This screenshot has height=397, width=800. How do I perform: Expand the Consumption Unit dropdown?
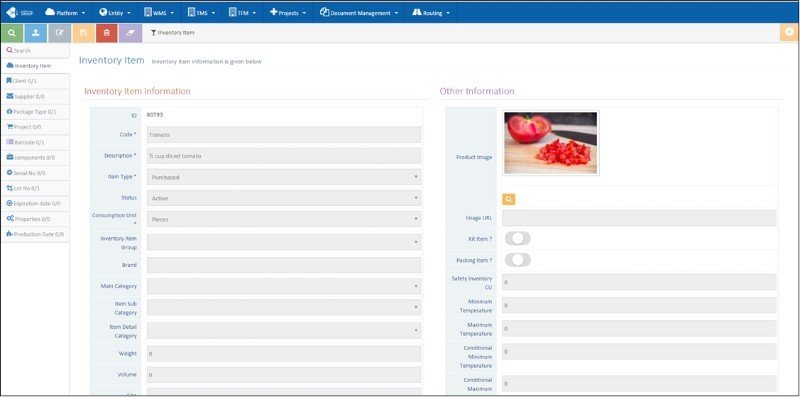[284, 219]
